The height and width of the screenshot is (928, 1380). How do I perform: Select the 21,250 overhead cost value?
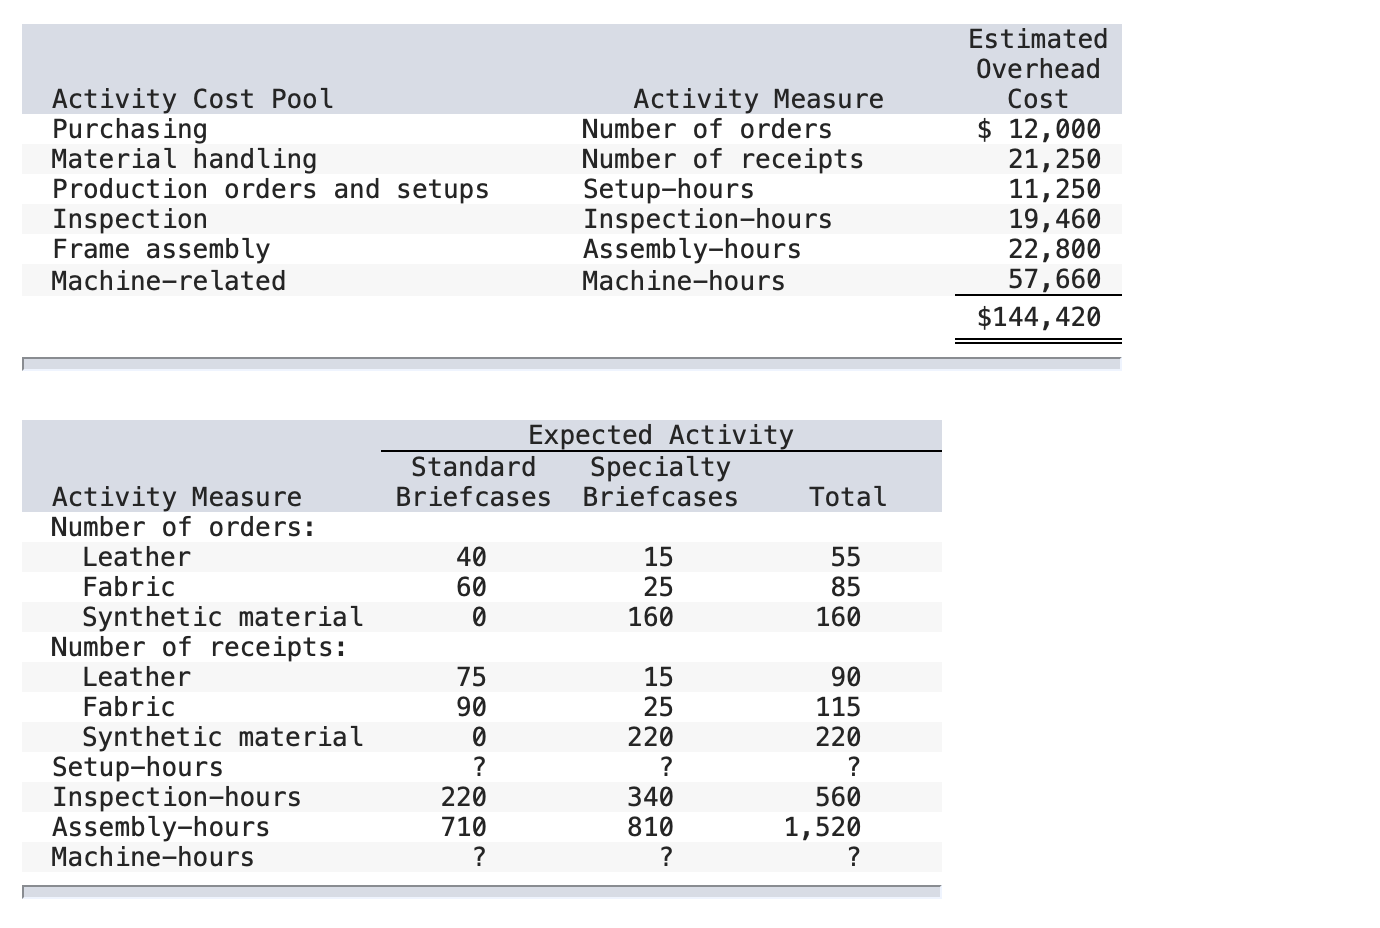pyautogui.click(x=1055, y=159)
